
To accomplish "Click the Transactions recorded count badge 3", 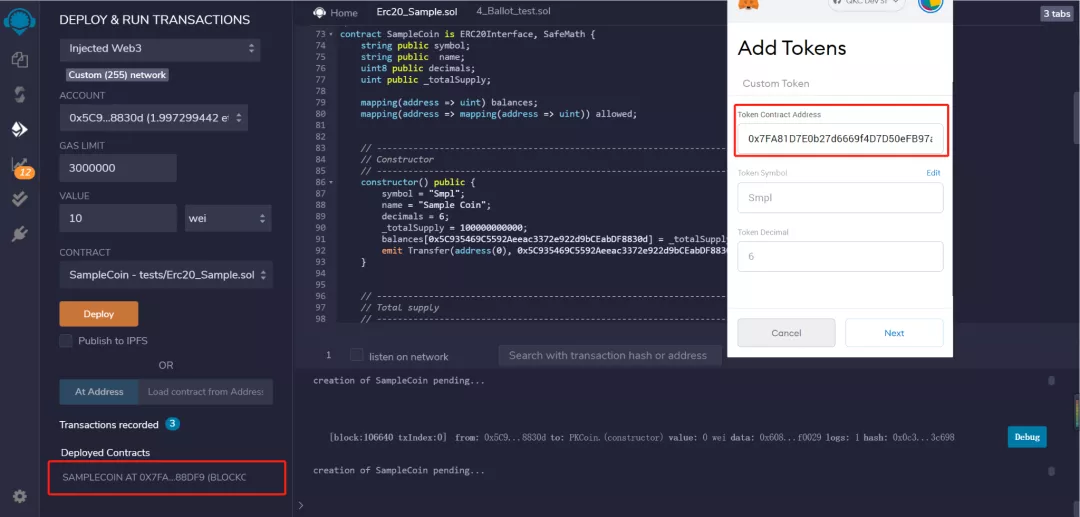I will pos(173,424).
